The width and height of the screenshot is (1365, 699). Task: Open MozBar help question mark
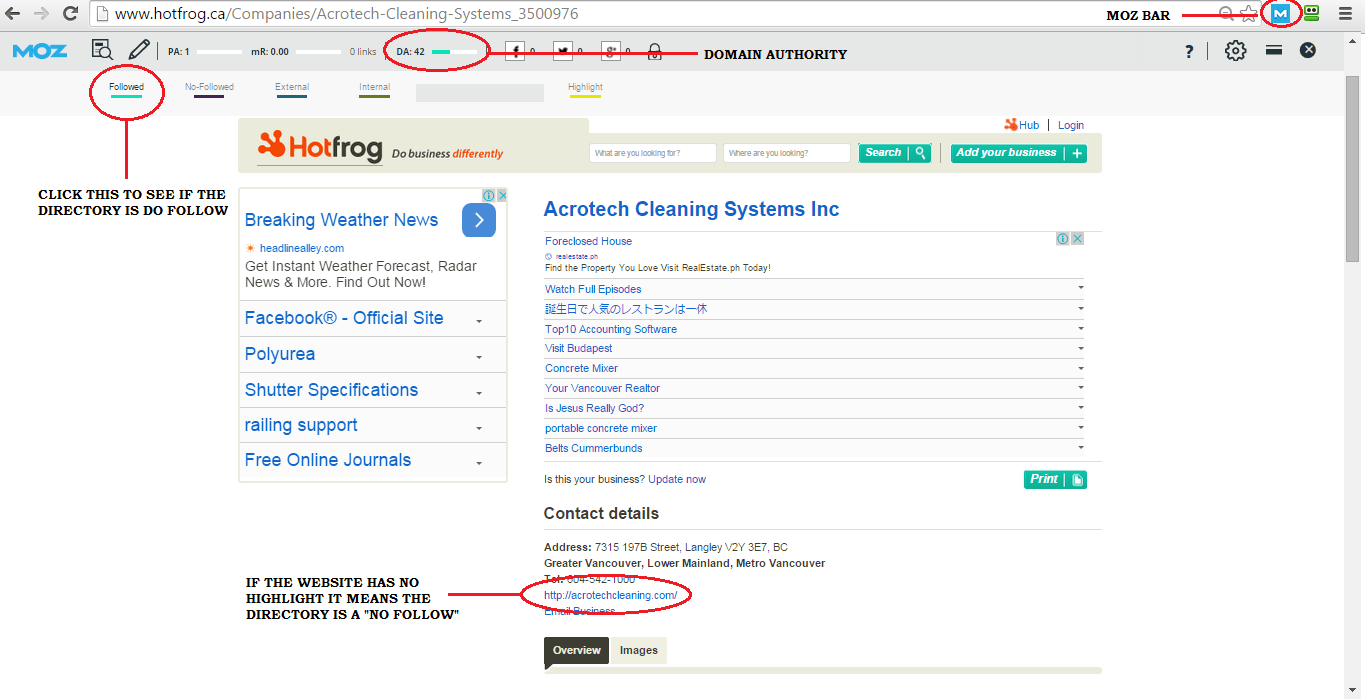[1189, 51]
